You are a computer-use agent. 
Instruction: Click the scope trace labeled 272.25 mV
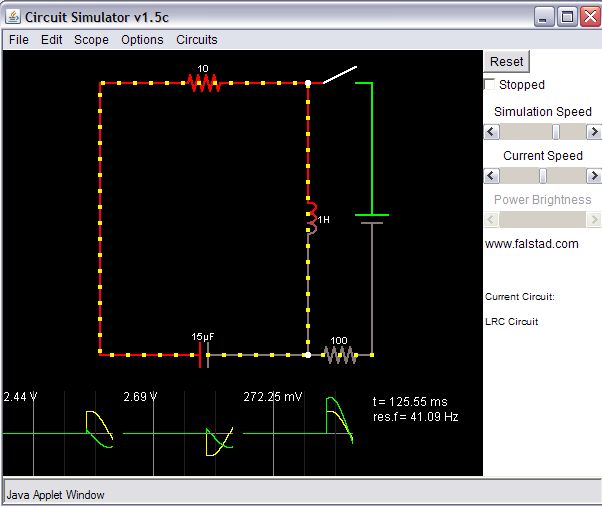298,433
